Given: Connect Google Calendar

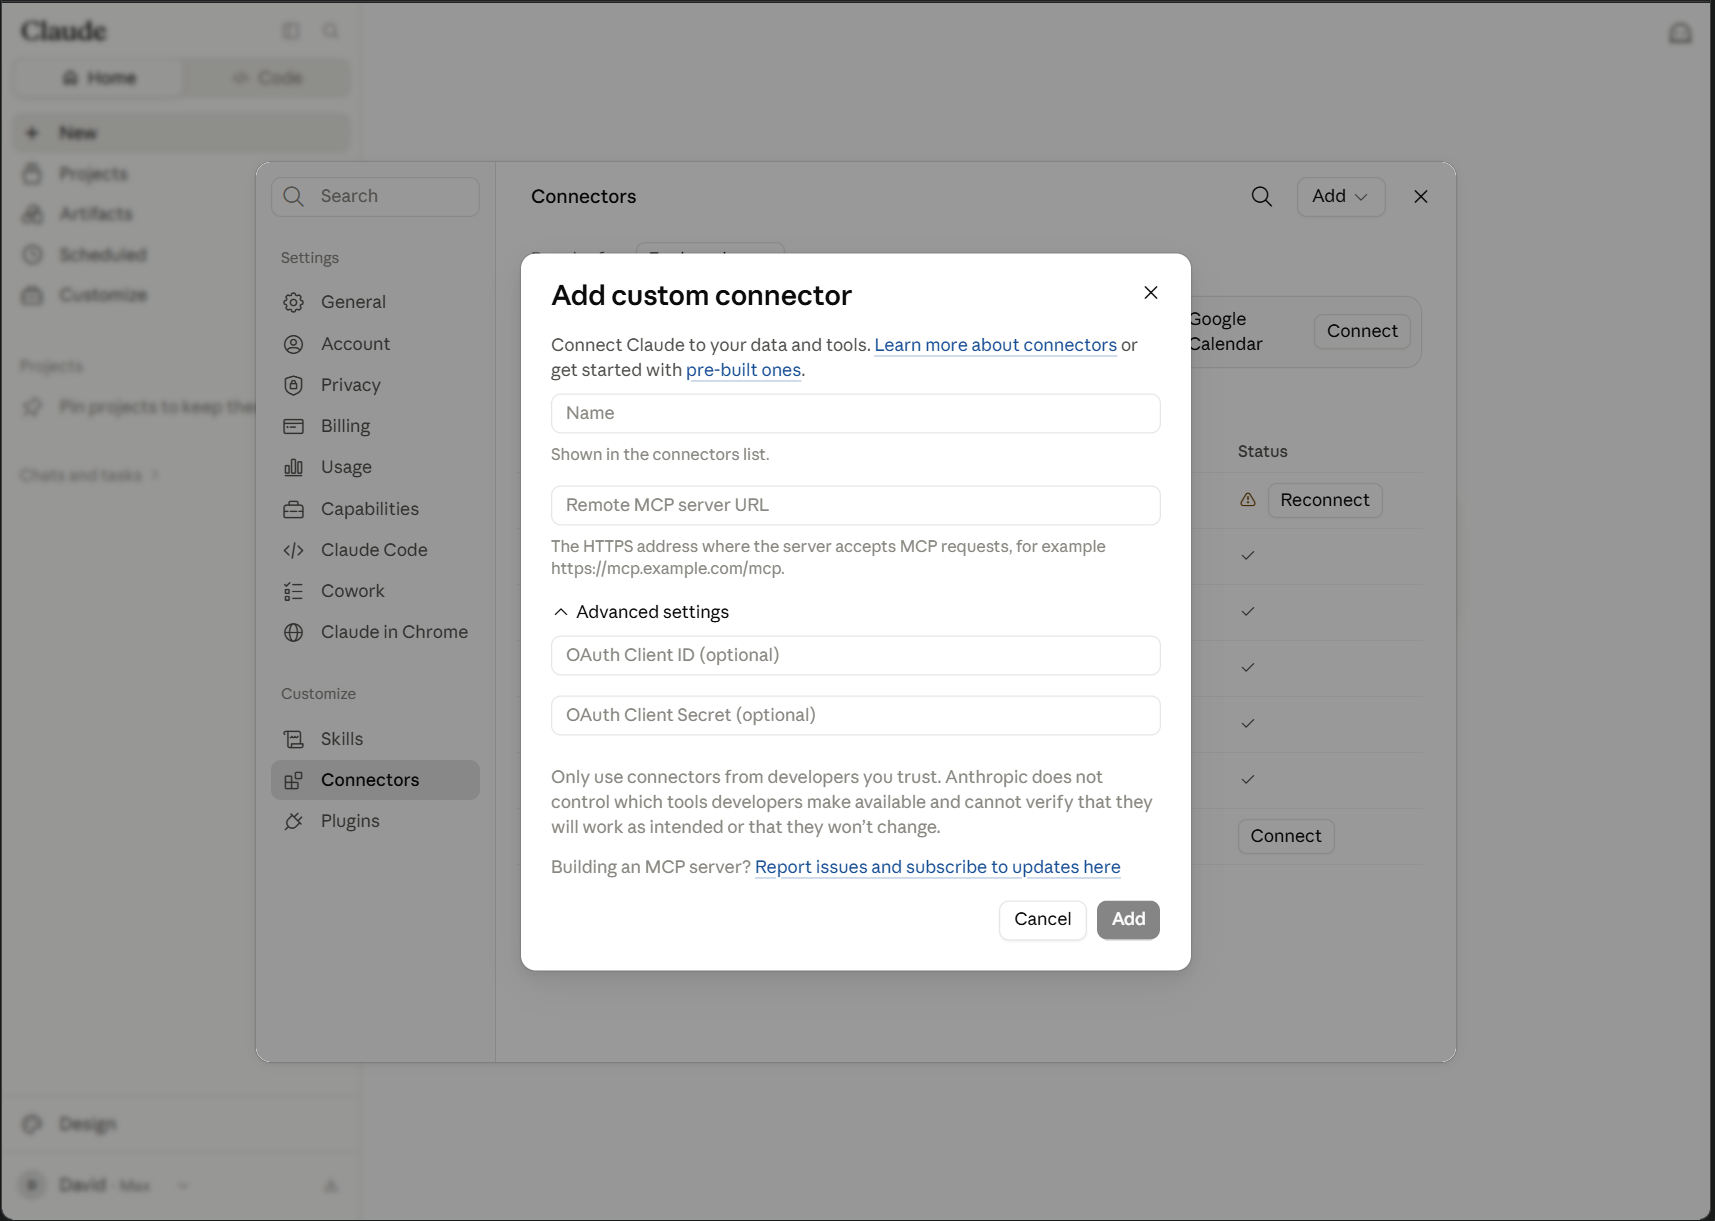Looking at the screenshot, I should point(1362,331).
